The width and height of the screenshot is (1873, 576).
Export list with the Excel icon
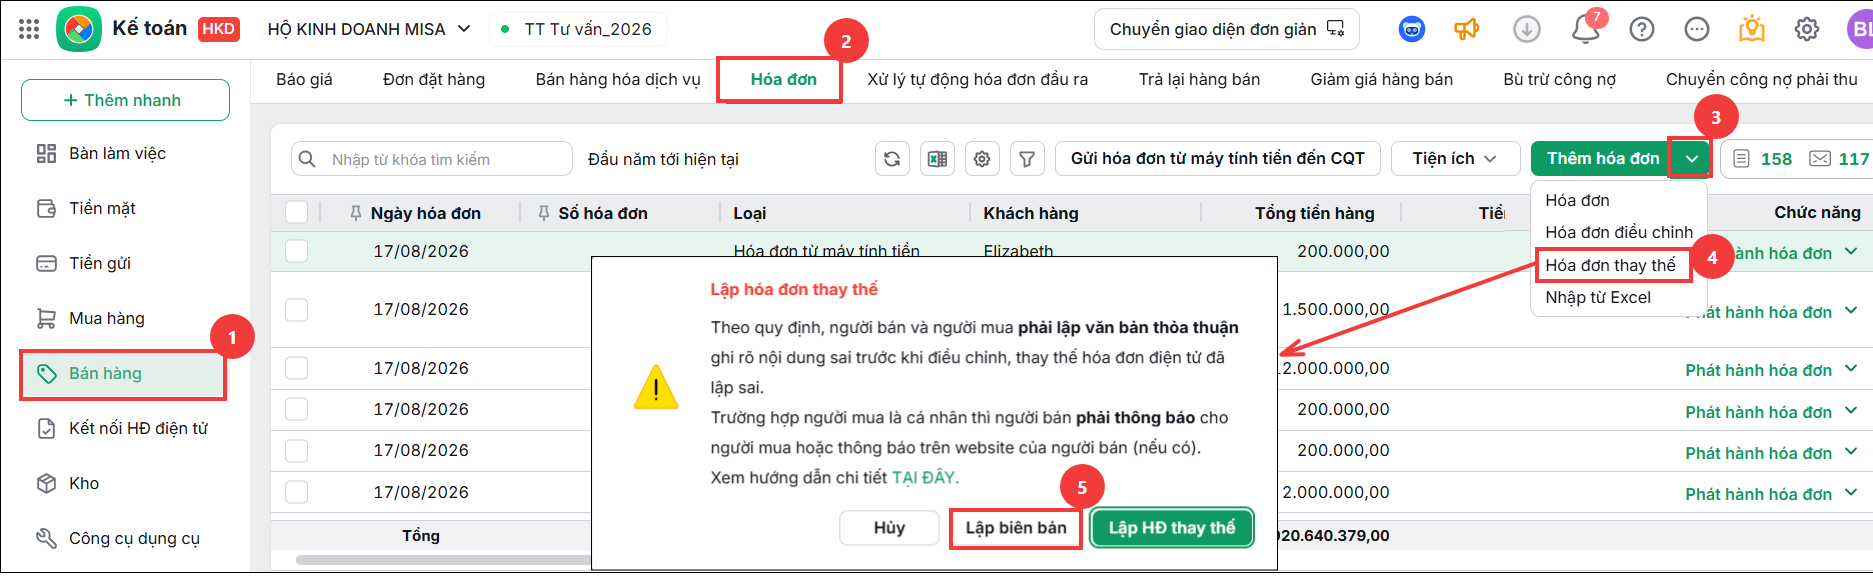tap(937, 159)
